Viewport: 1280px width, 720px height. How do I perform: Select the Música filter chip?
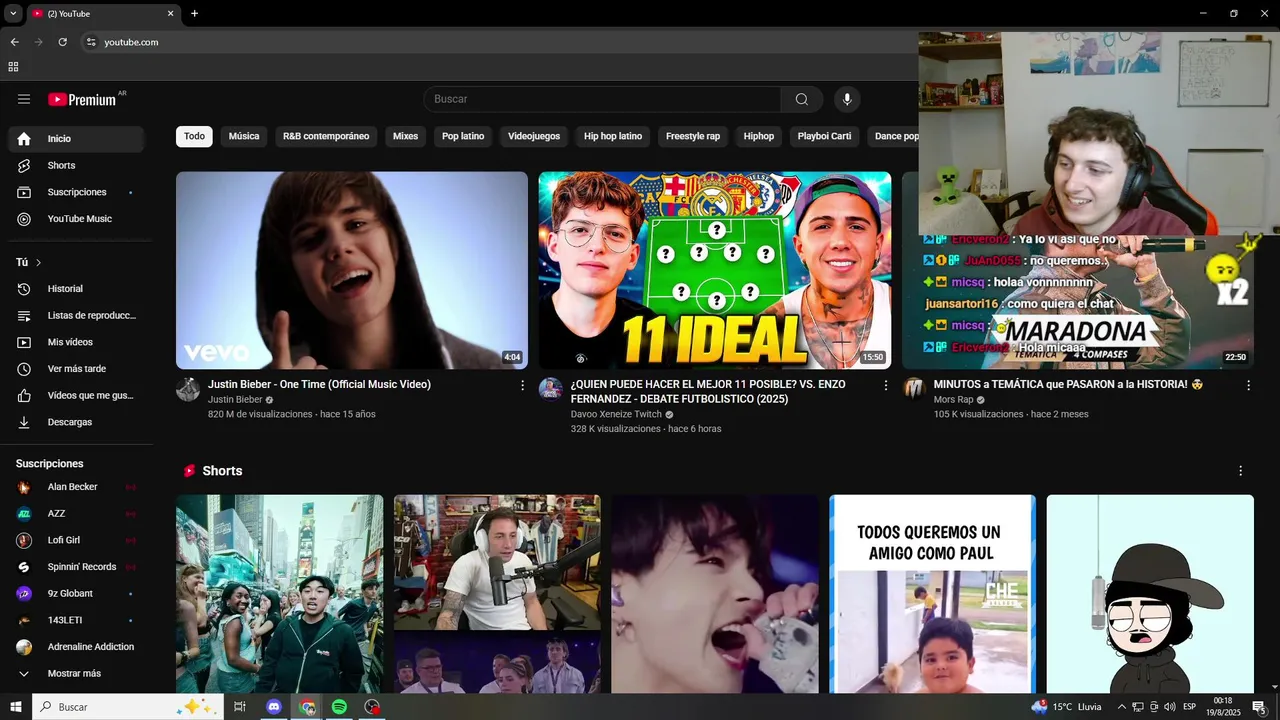244,136
